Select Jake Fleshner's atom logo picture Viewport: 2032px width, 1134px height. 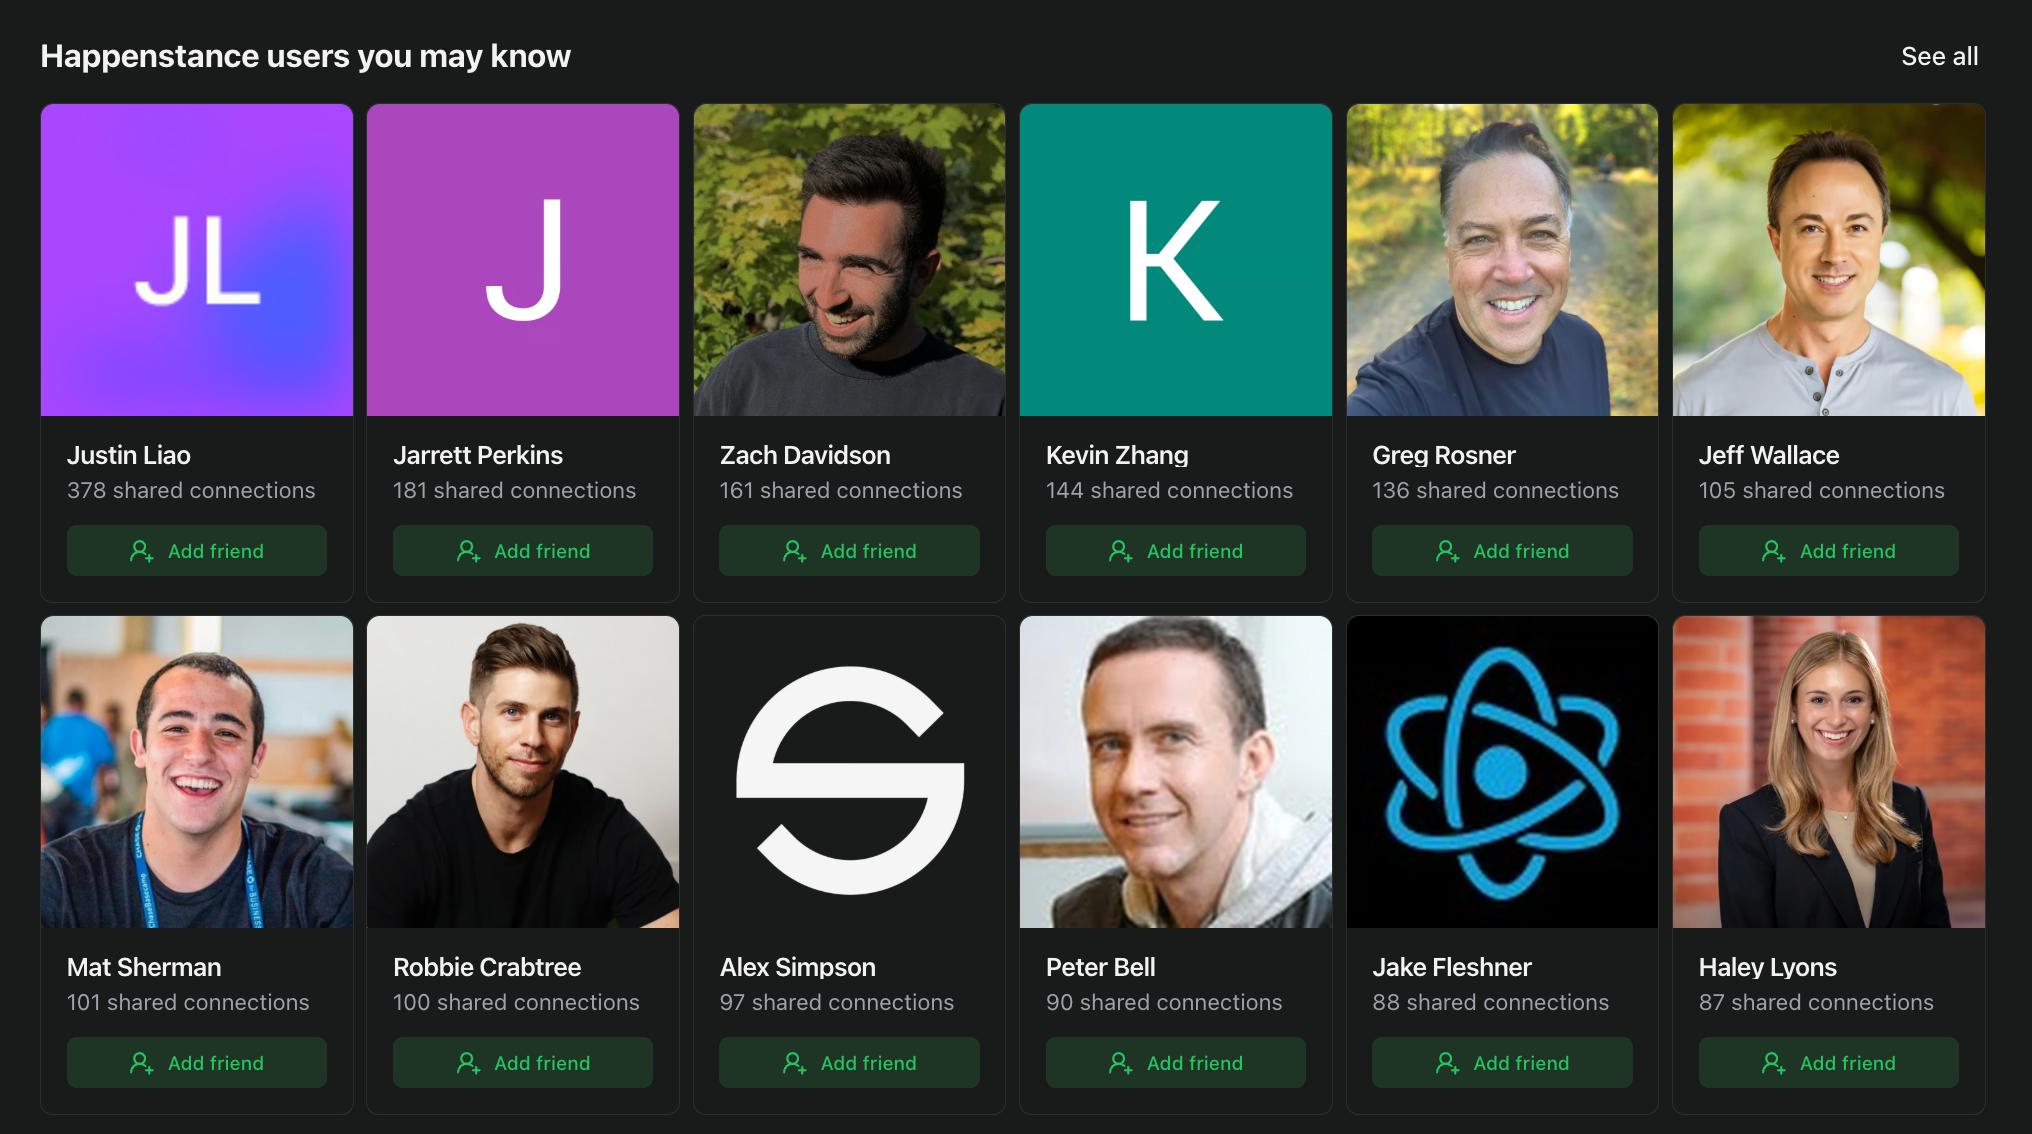(1502, 772)
